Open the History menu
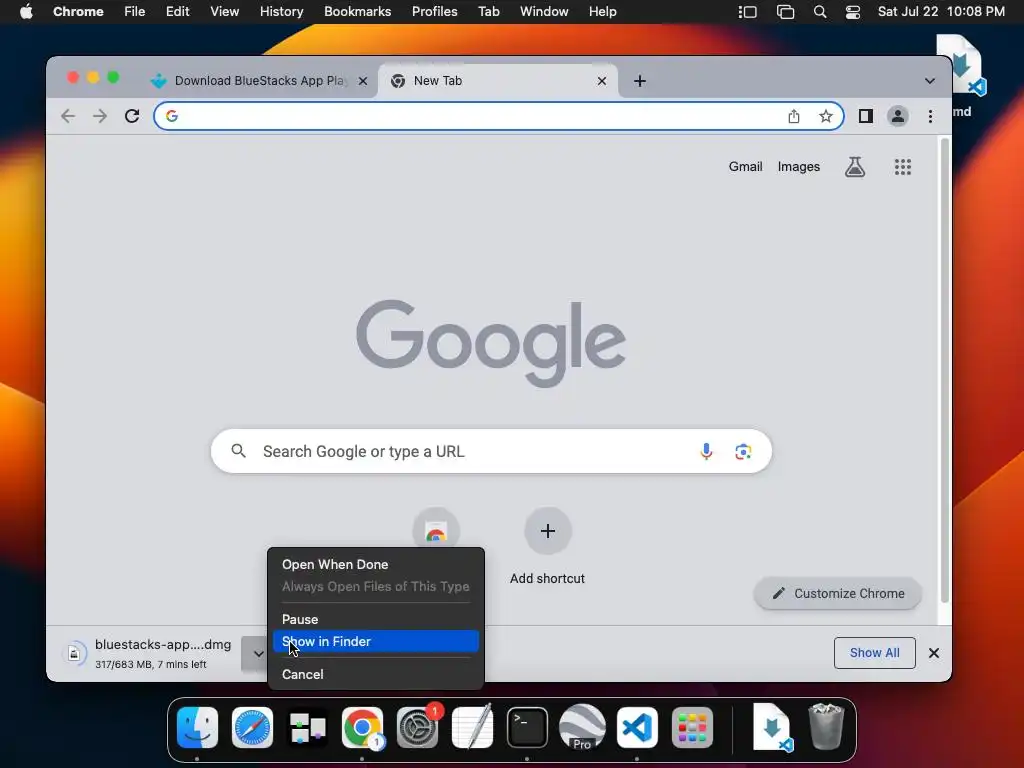The image size is (1024, 768). 281,12
